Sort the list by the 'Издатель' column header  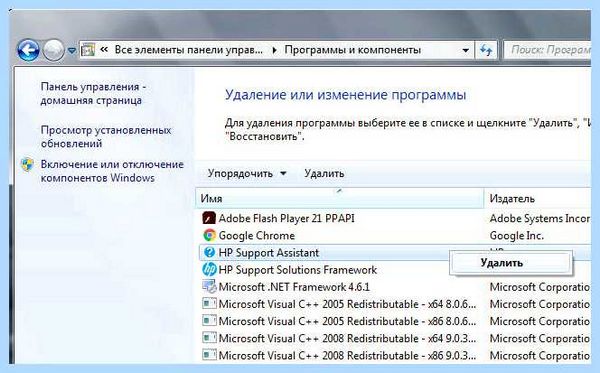(x=538, y=198)
